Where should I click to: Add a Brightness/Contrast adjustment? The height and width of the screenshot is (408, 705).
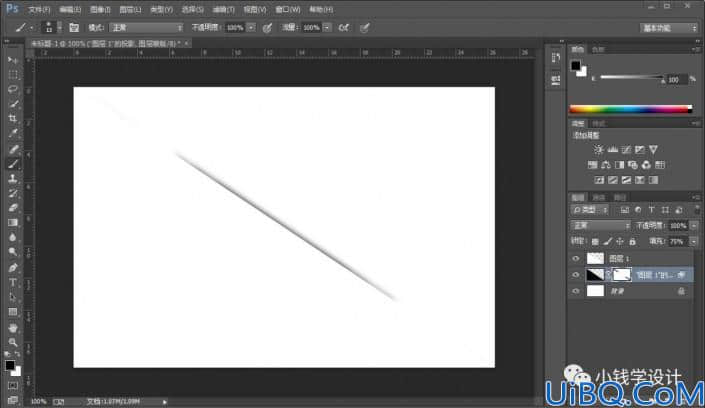(598, 149)
